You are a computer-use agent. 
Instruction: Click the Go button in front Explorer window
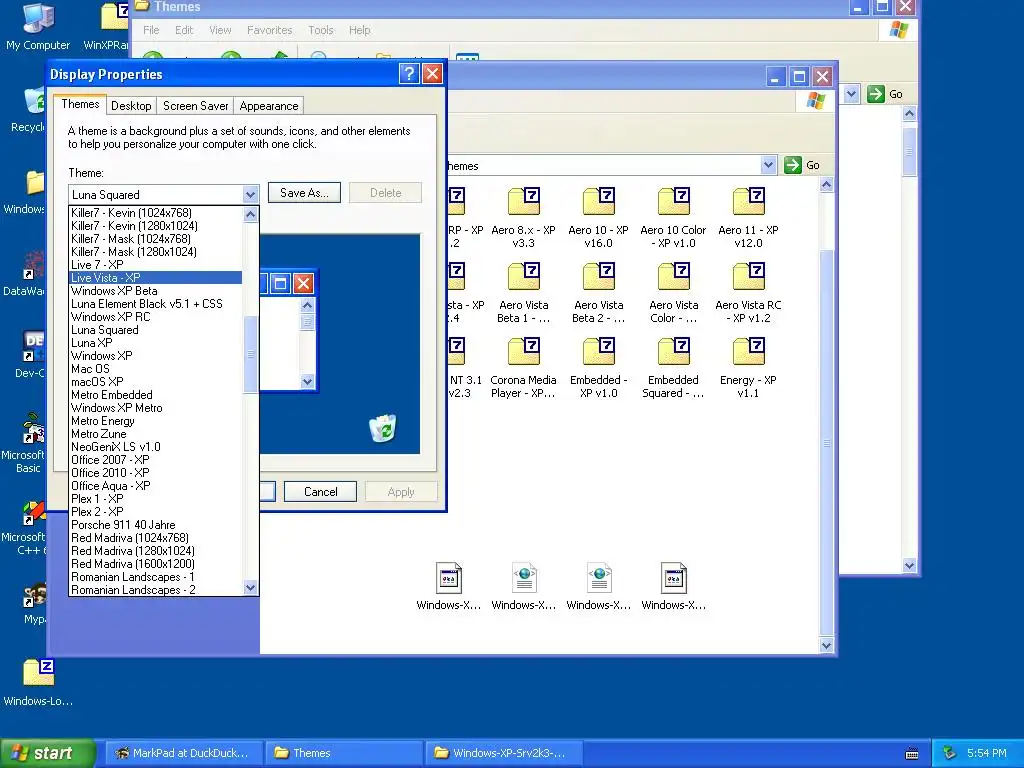(x=803, y=165)
